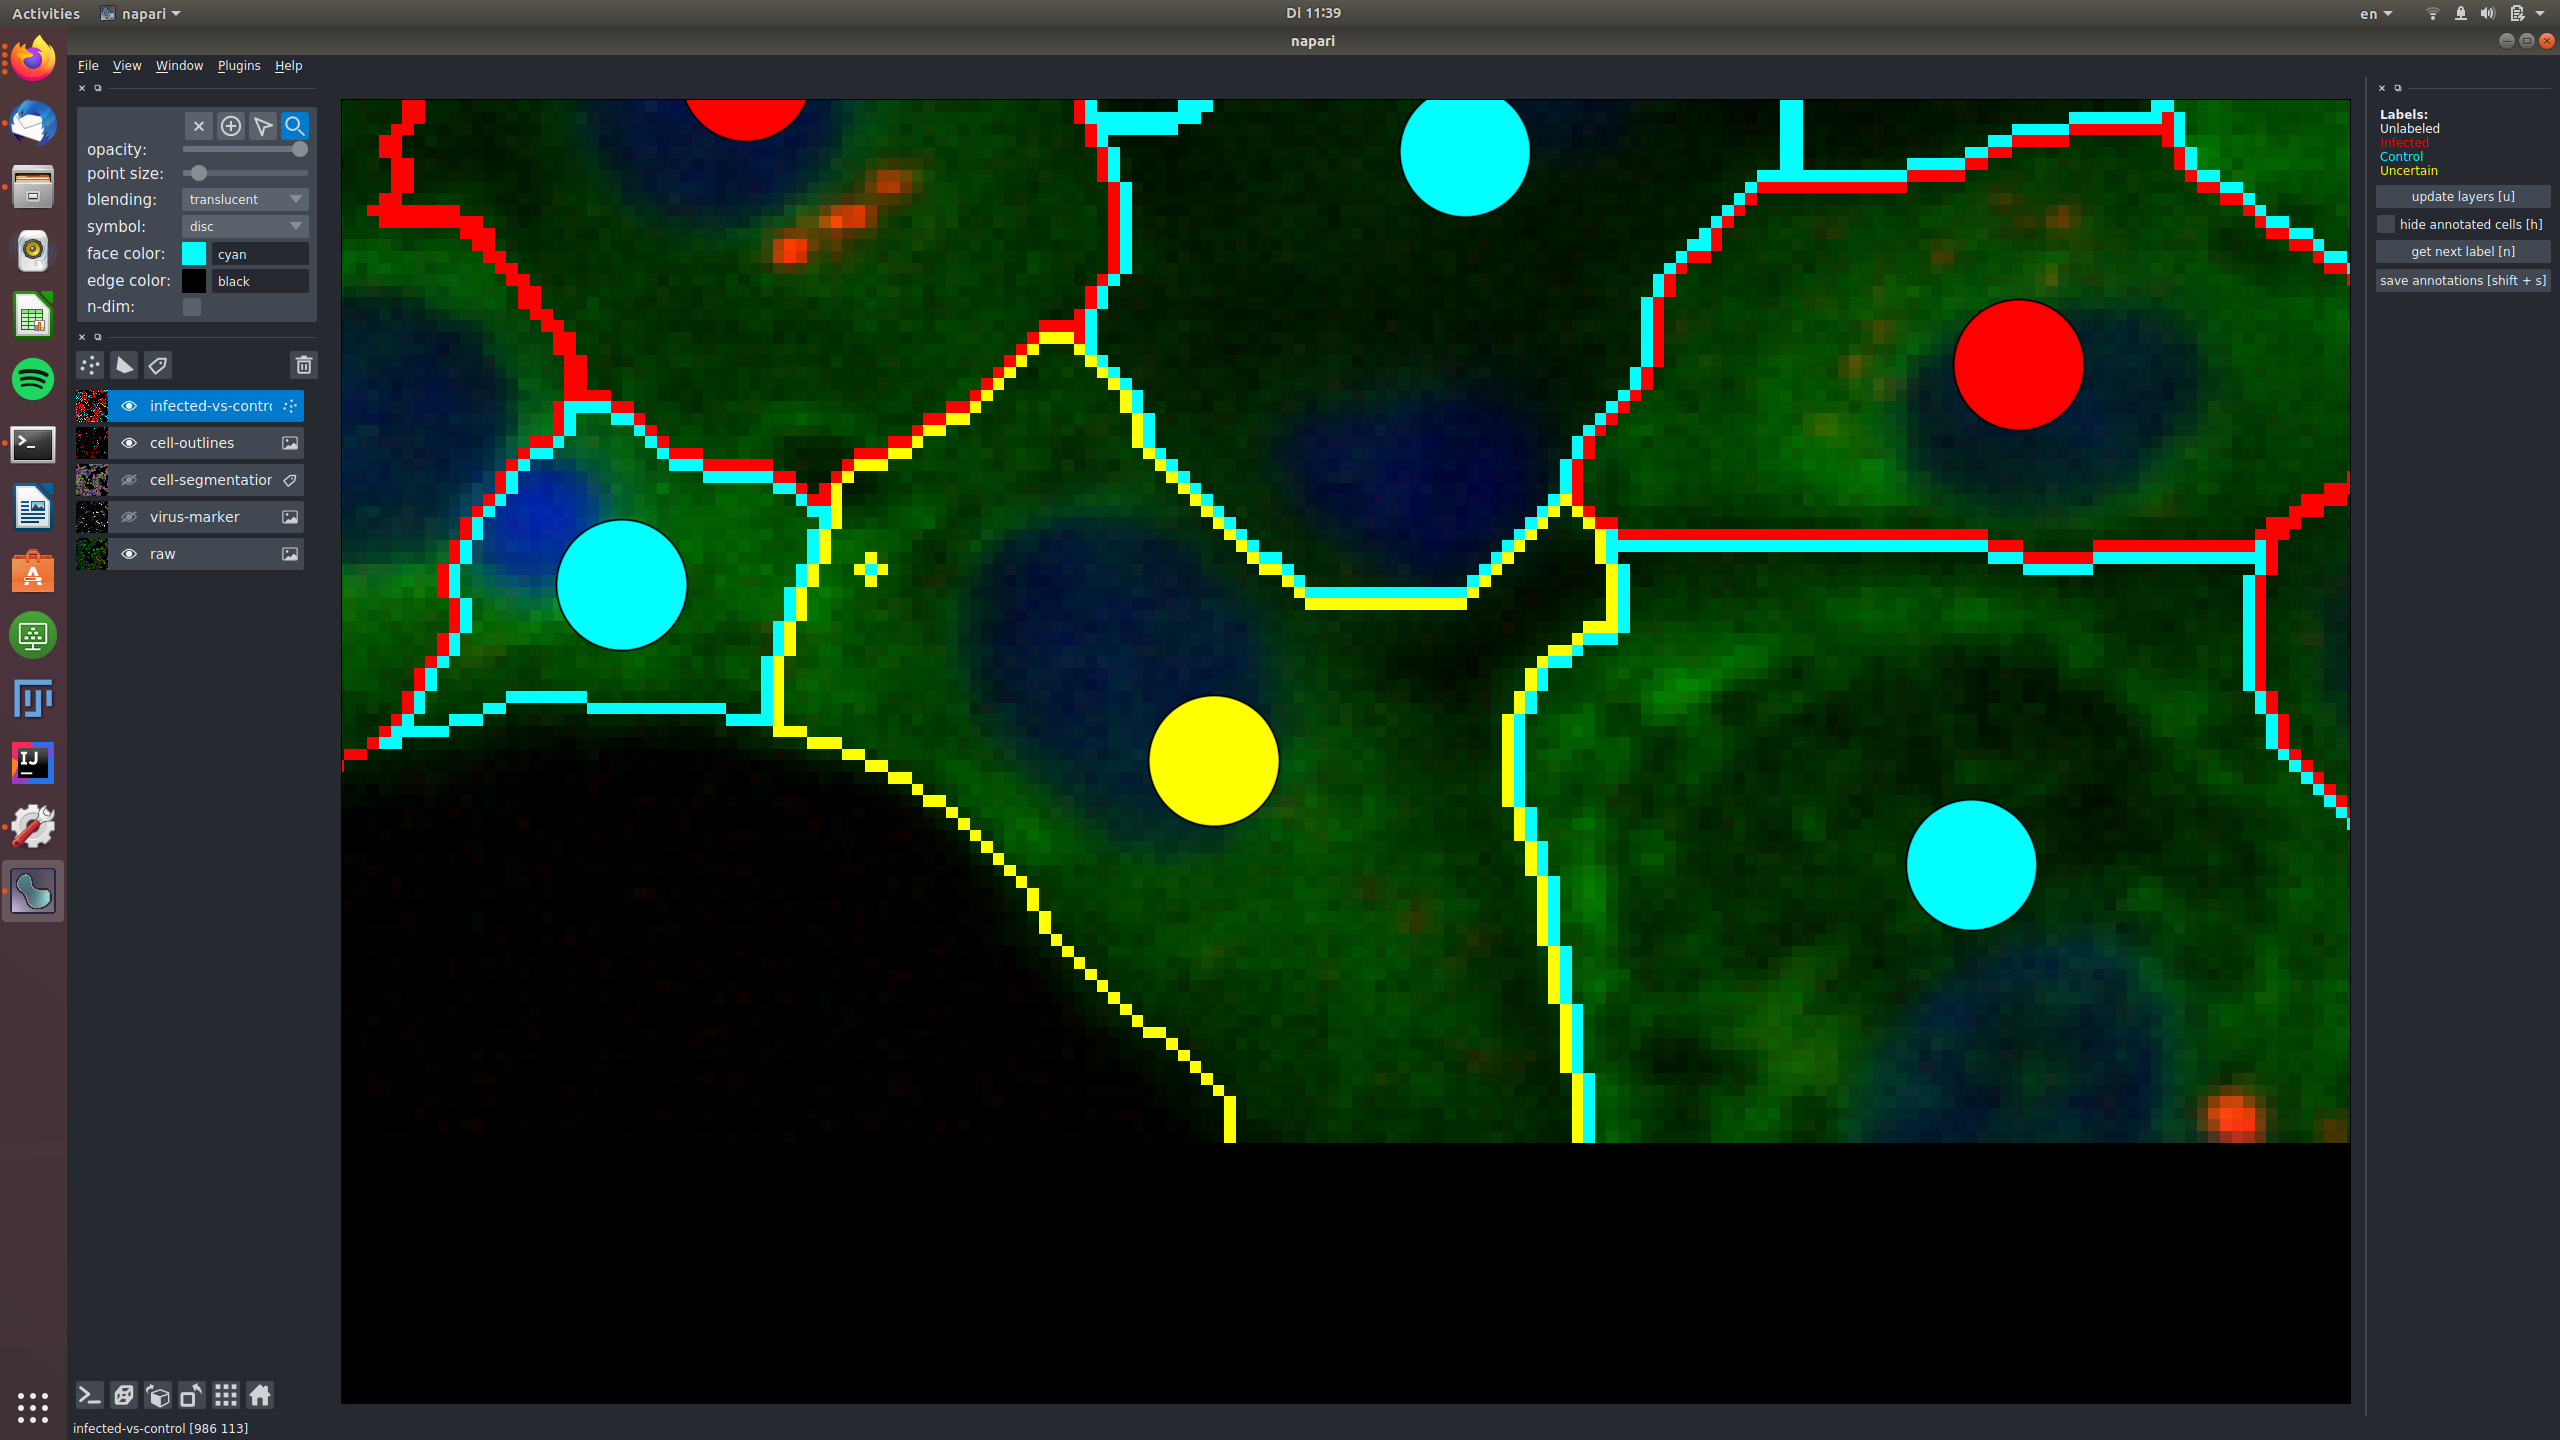Delete selected layer with trash icon
Image resolution: width=2560 pixels, height=1440 pixels.
click(304, 365)
